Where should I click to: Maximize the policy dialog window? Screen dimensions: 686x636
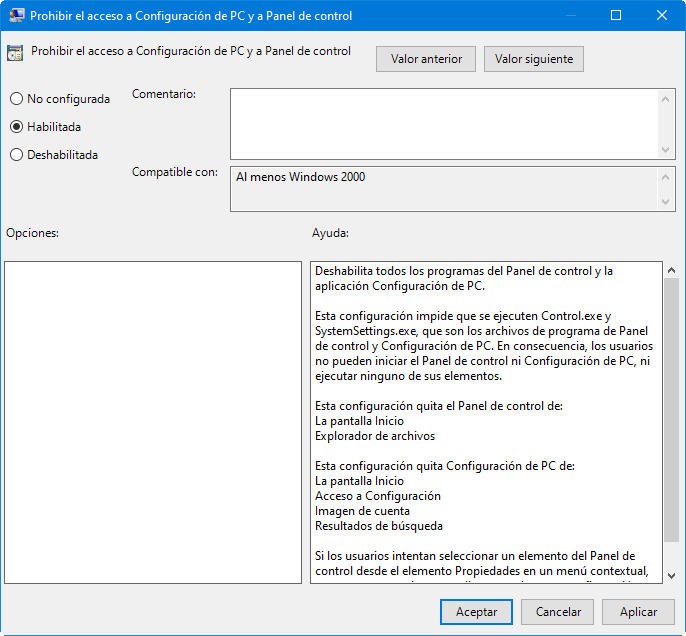(x=616, y=15)
